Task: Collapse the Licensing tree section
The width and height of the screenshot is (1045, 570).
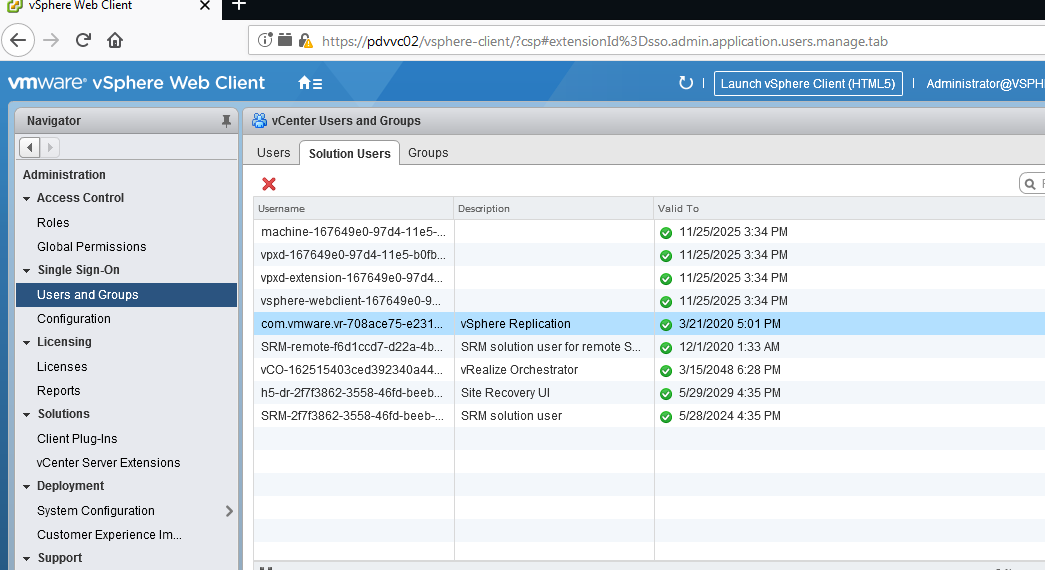Action: point(27,342)
